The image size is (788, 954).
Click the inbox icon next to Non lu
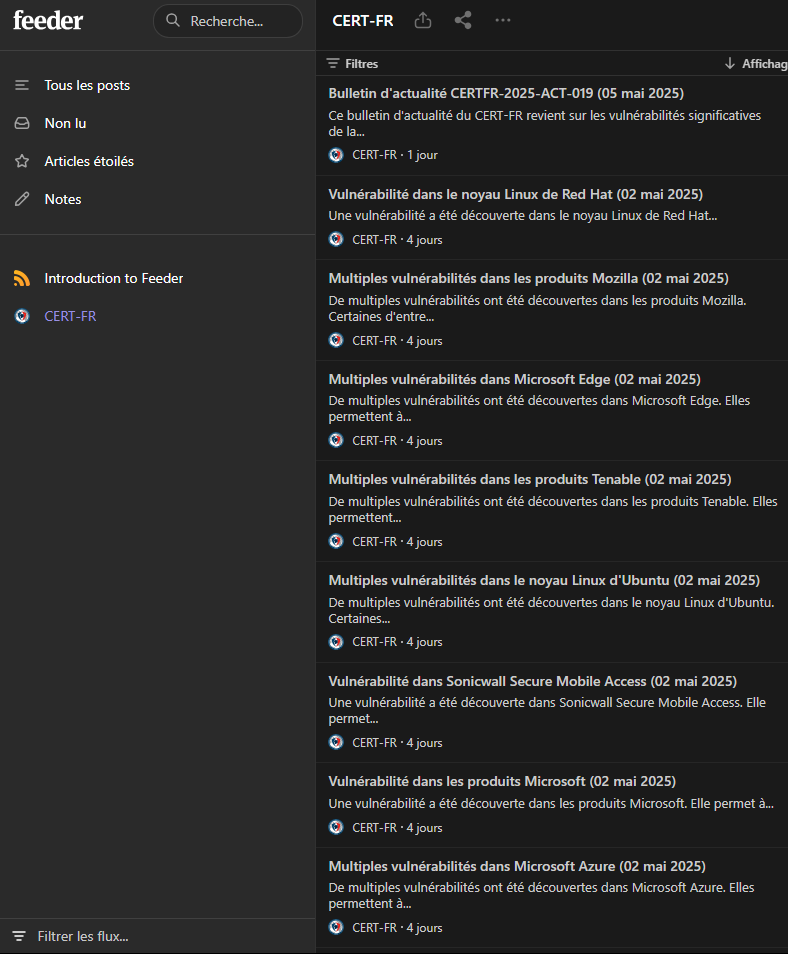22,123
